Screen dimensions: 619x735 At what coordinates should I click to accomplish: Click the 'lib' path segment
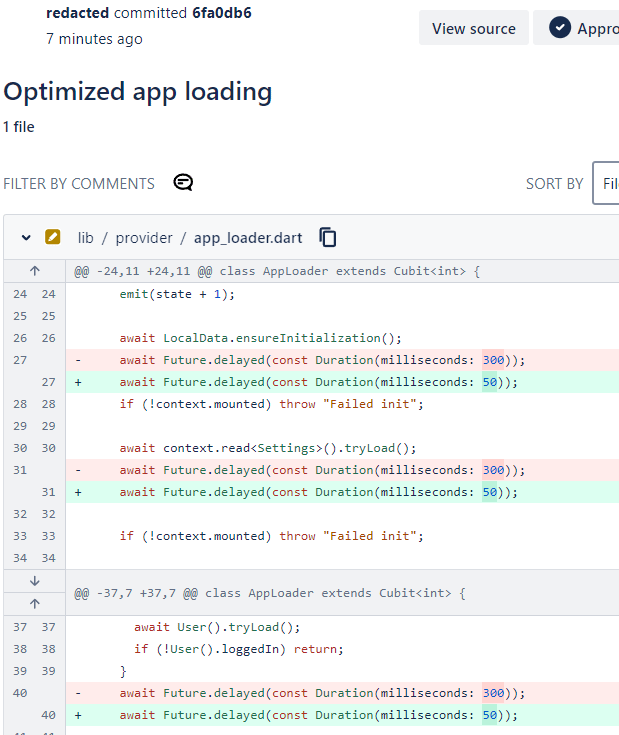(x=85, y=238)
